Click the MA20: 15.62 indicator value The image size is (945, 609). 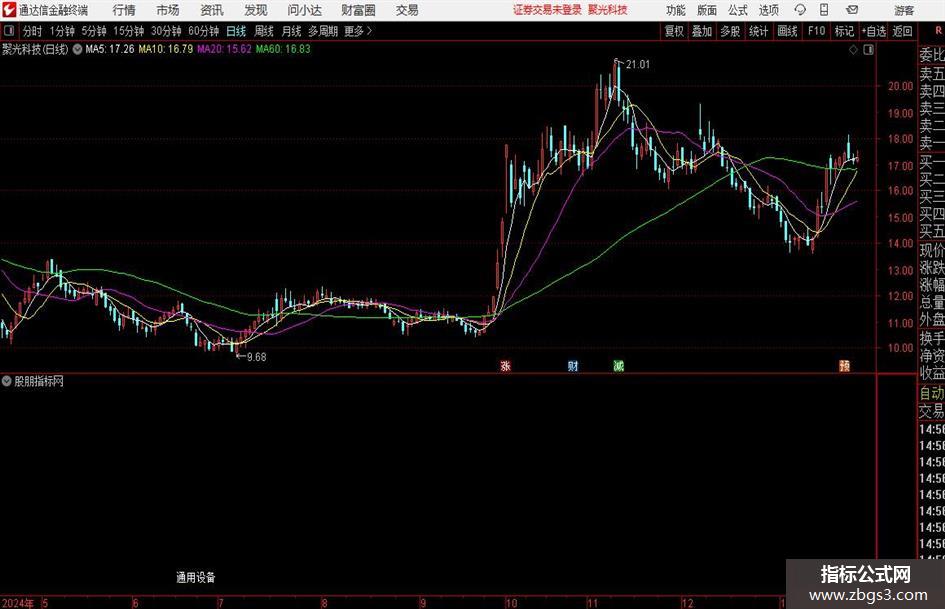pos(224,49)
